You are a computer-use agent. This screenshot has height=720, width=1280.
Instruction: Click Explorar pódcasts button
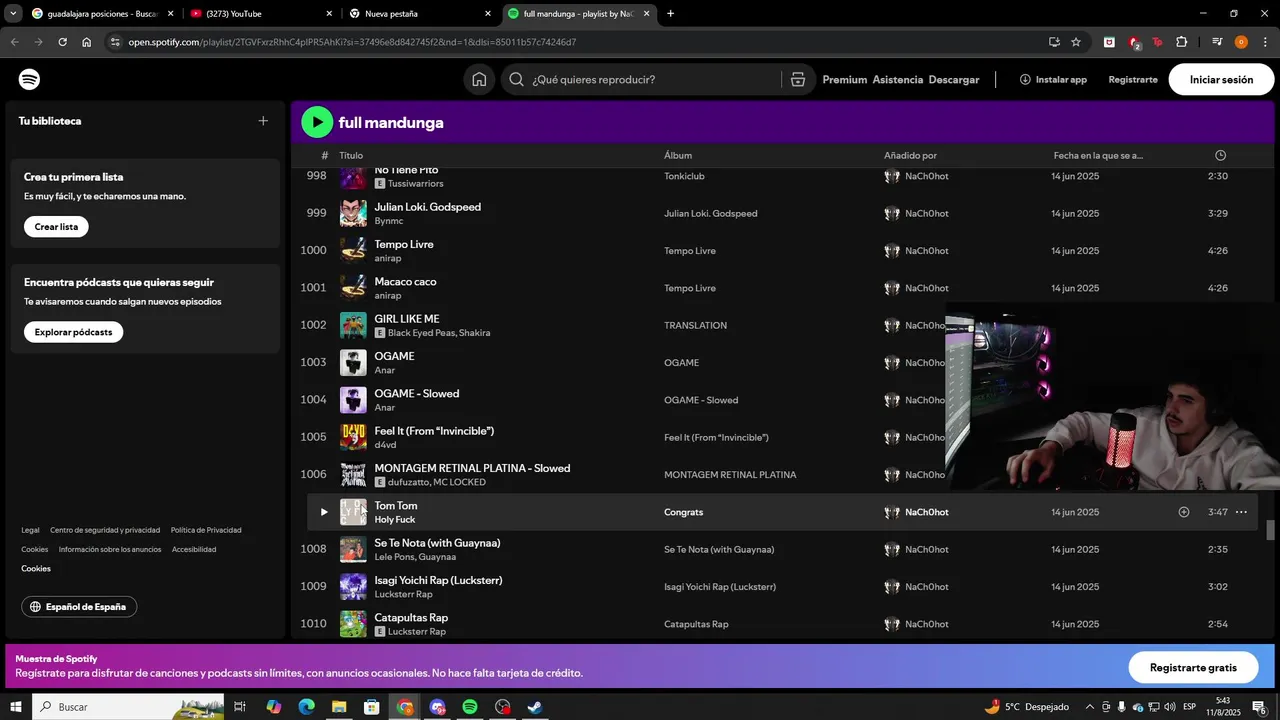(x=73, y=332)
